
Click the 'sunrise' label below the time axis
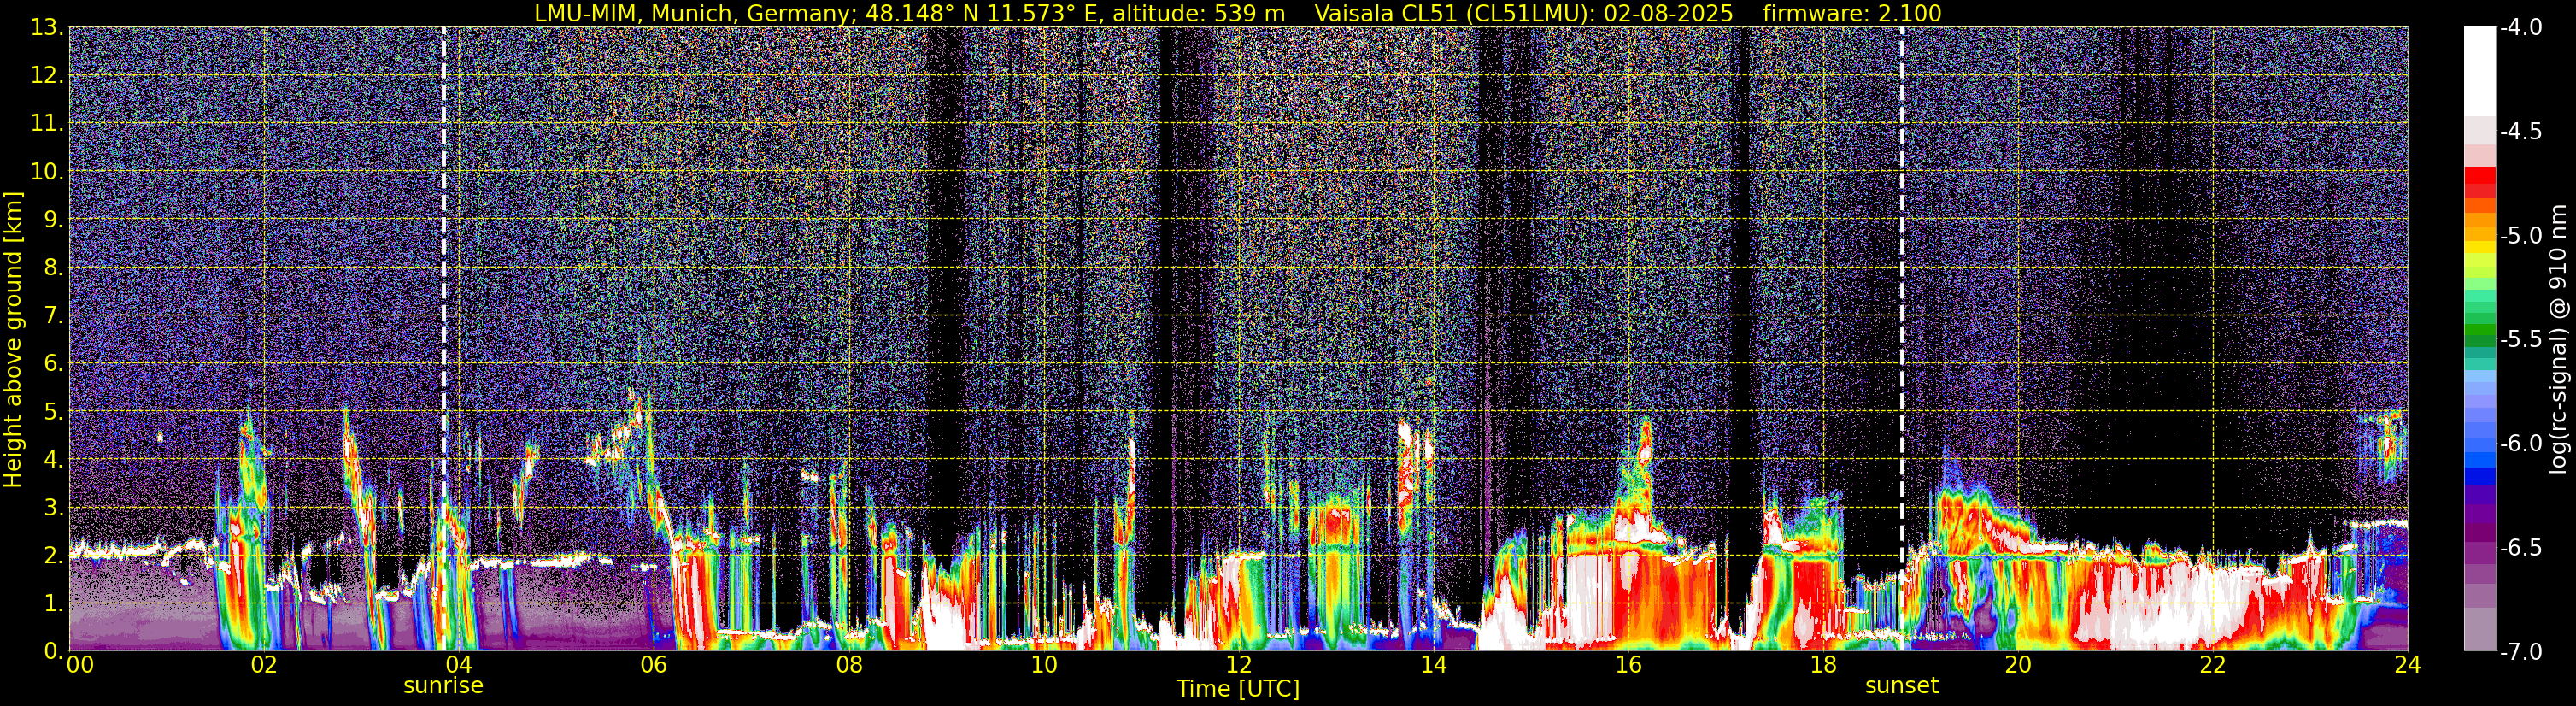443,686
